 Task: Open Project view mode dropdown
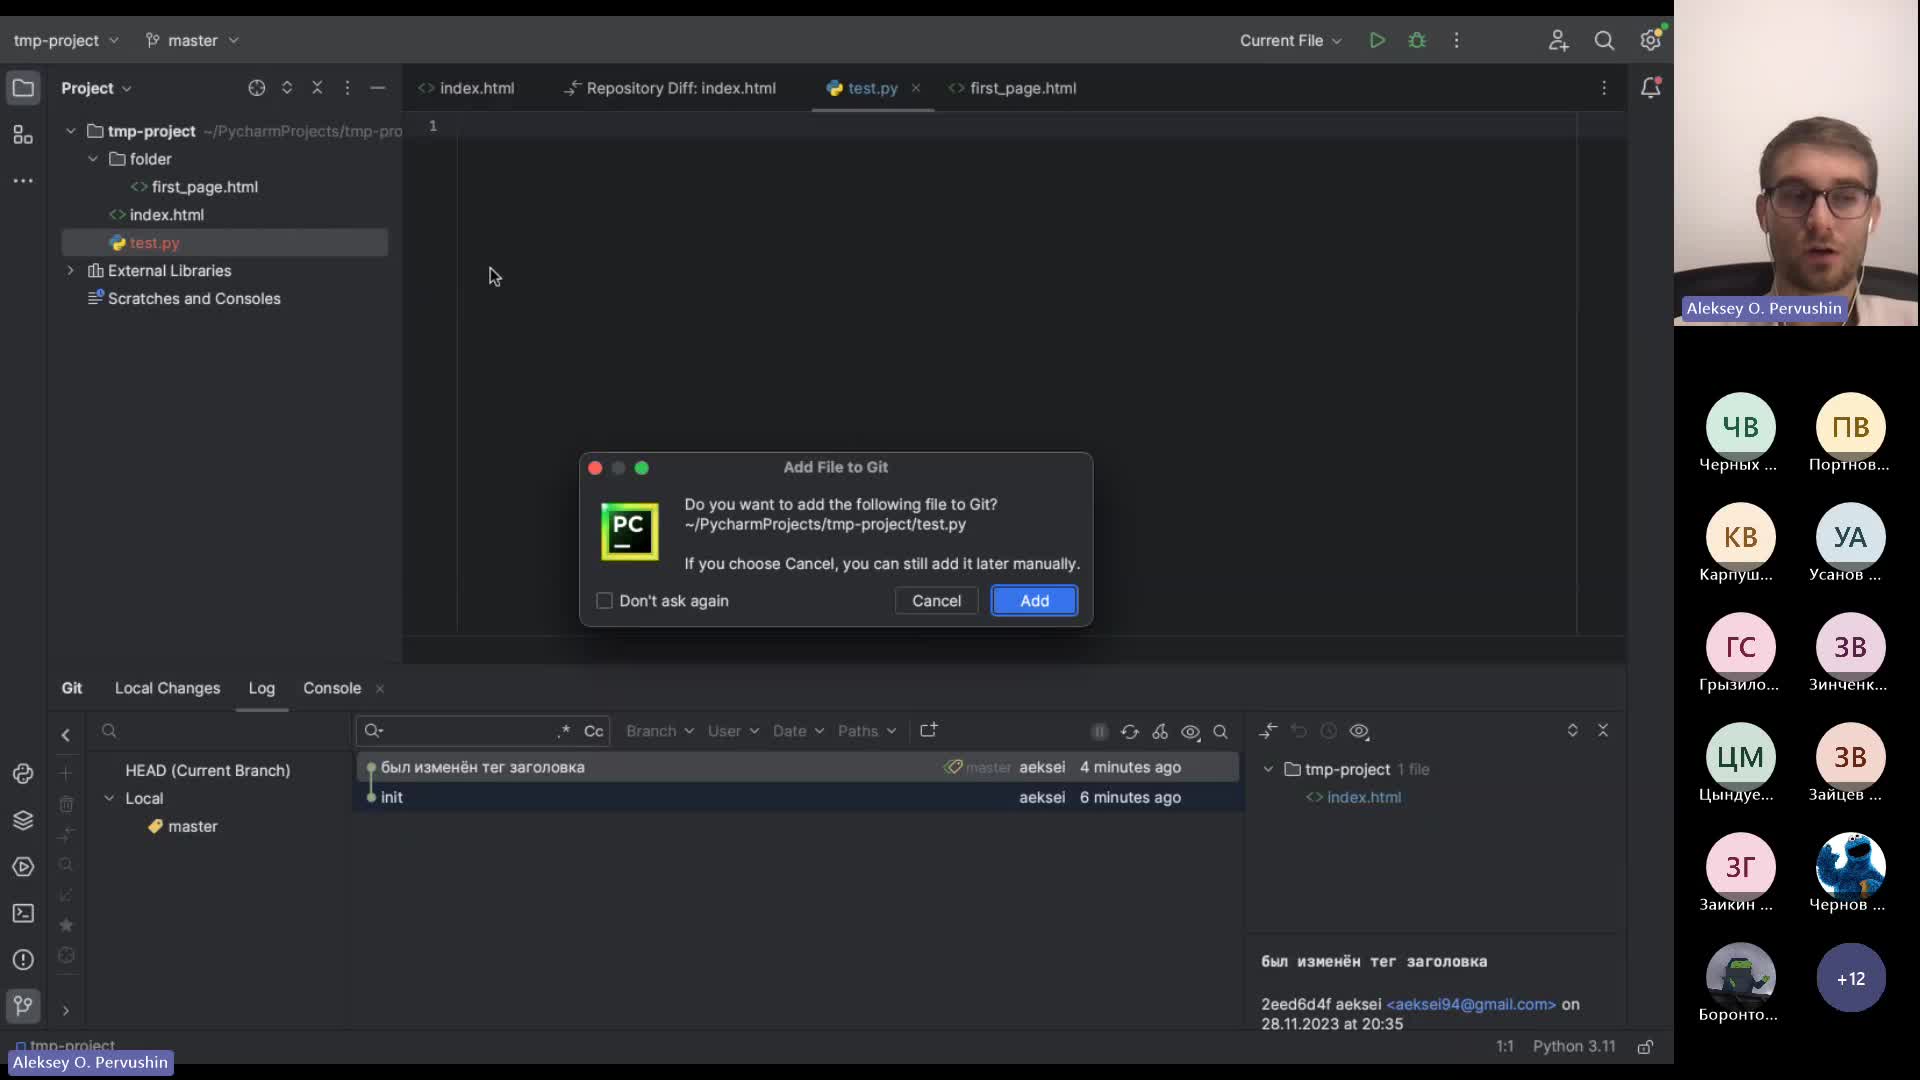coord(96,88)
